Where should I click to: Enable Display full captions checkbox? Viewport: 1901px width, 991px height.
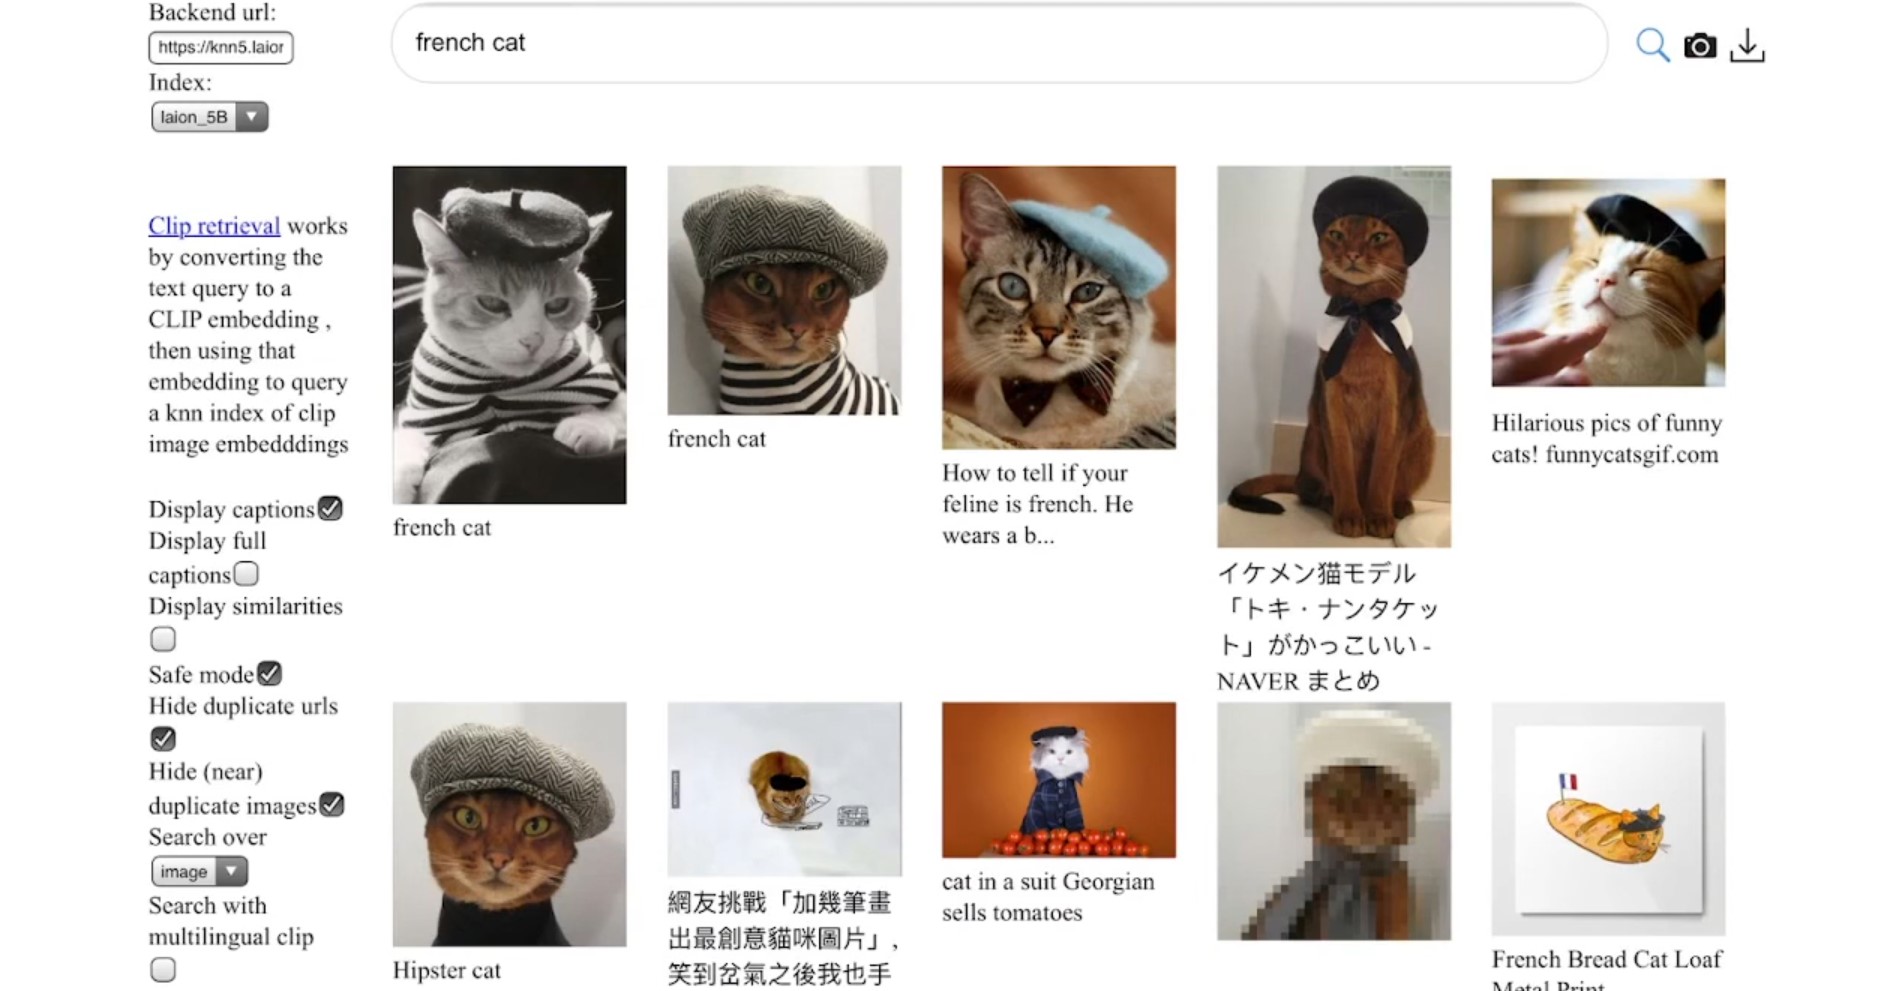[x=246, y=574]
